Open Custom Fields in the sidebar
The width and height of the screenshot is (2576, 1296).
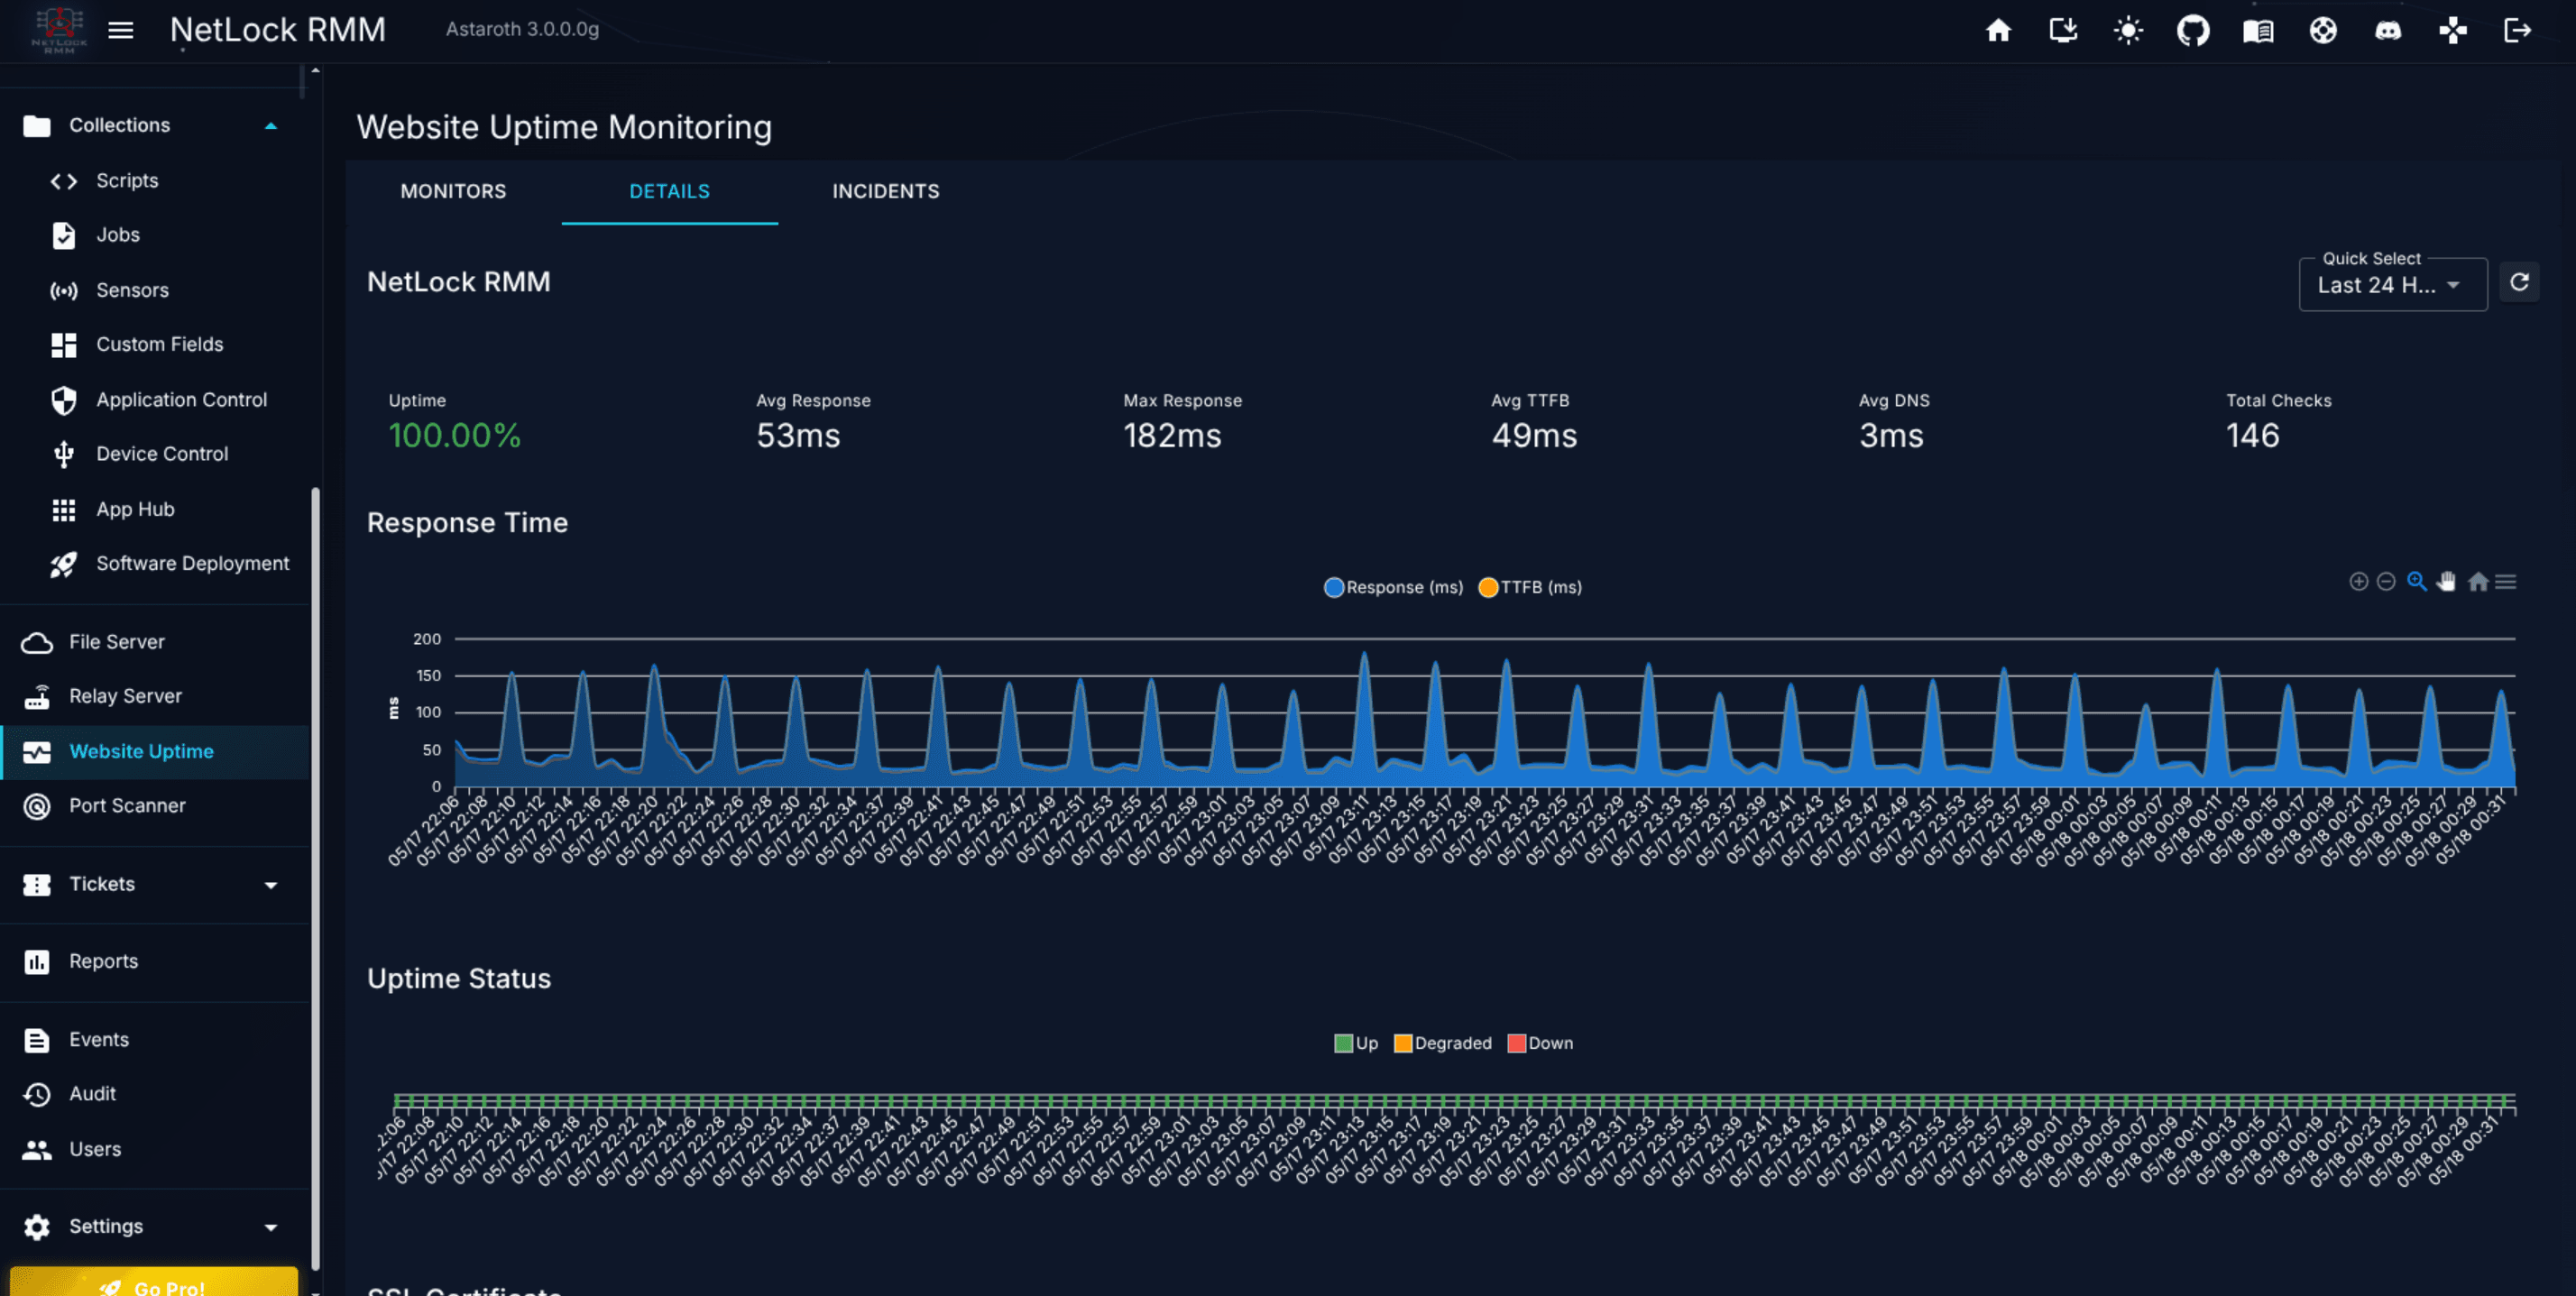click(x=154, y=344)
